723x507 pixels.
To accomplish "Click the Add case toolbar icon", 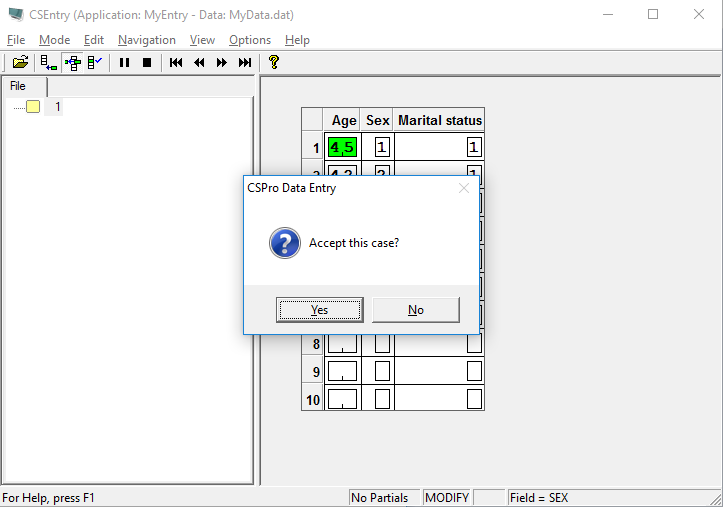I will tap(48, 62).
